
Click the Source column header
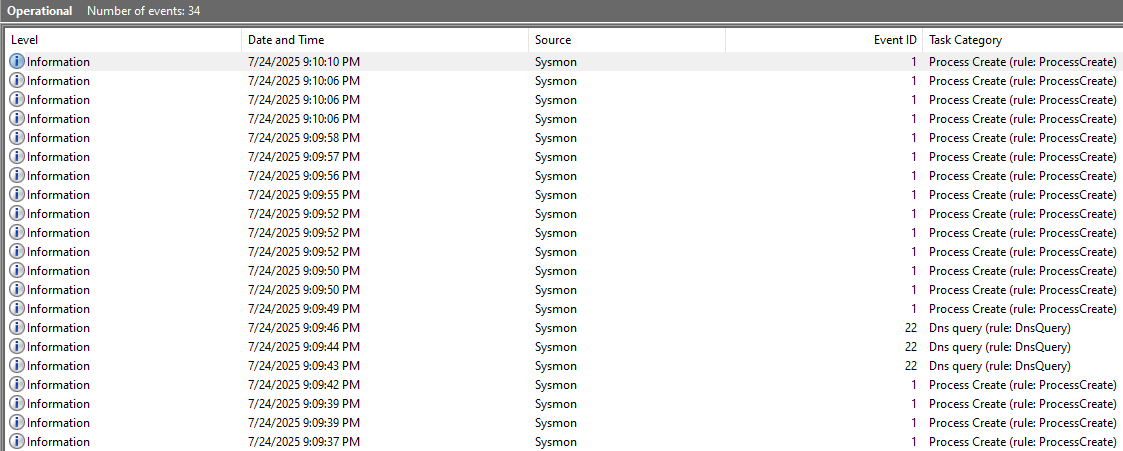553,40
